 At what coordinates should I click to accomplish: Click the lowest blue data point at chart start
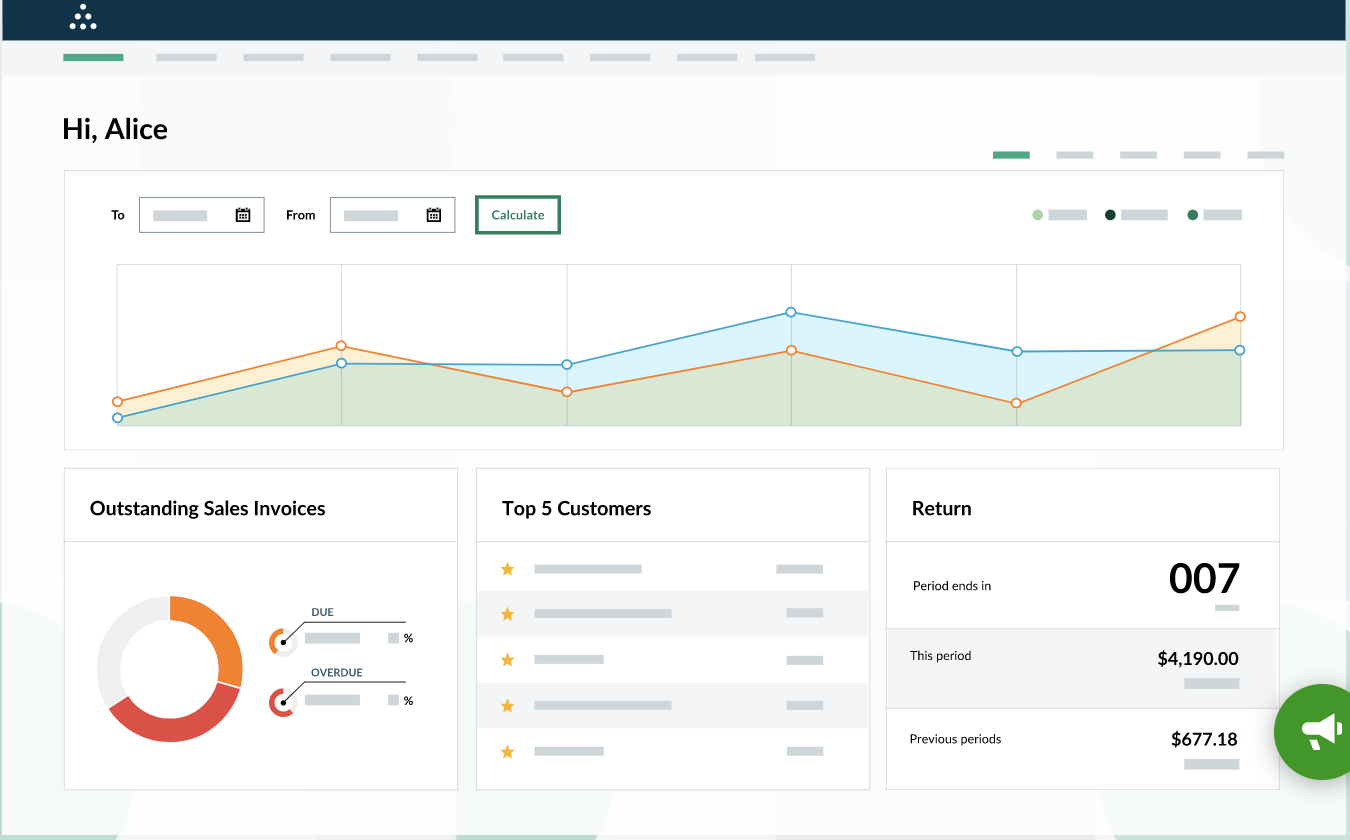click(118, 418)
